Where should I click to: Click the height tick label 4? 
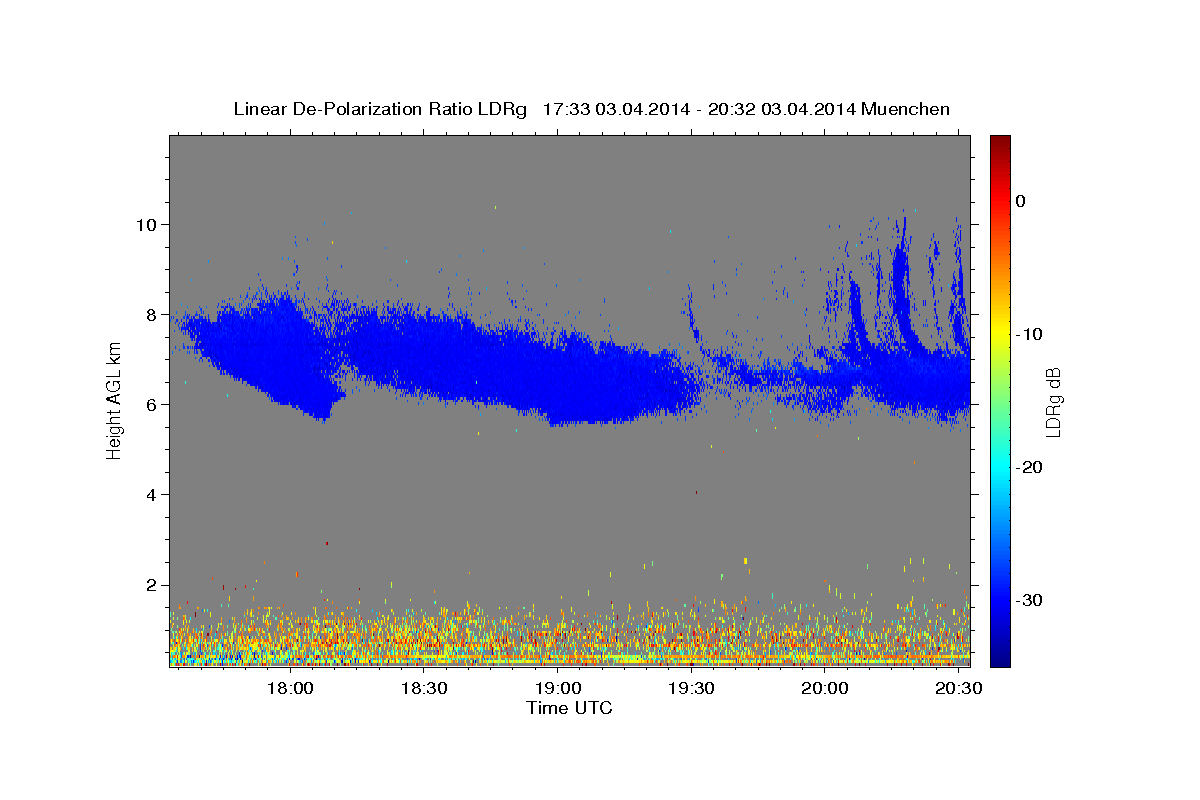point(152,494)
